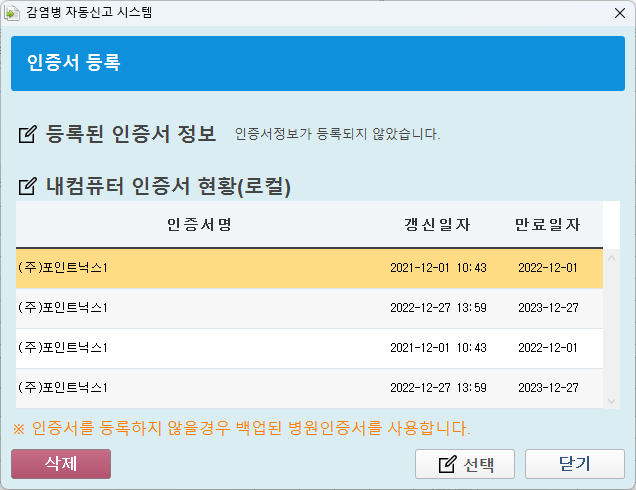
Task: Click the app icon in the title bar
Action: point(13,14)
